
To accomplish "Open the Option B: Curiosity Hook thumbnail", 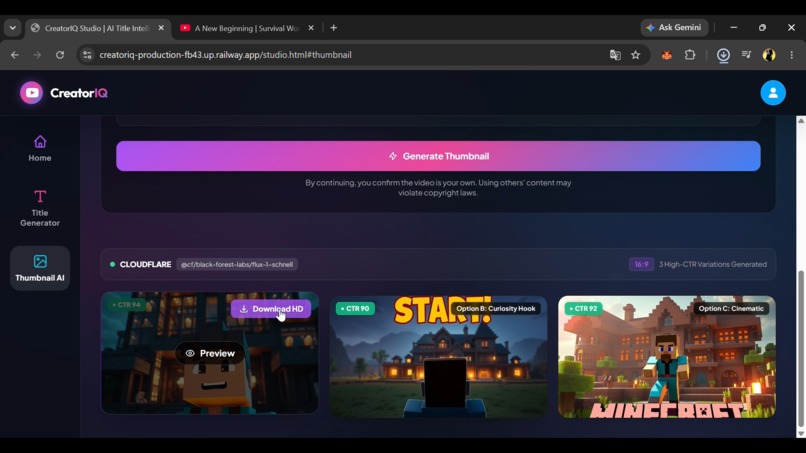I will tap(438, 357).
